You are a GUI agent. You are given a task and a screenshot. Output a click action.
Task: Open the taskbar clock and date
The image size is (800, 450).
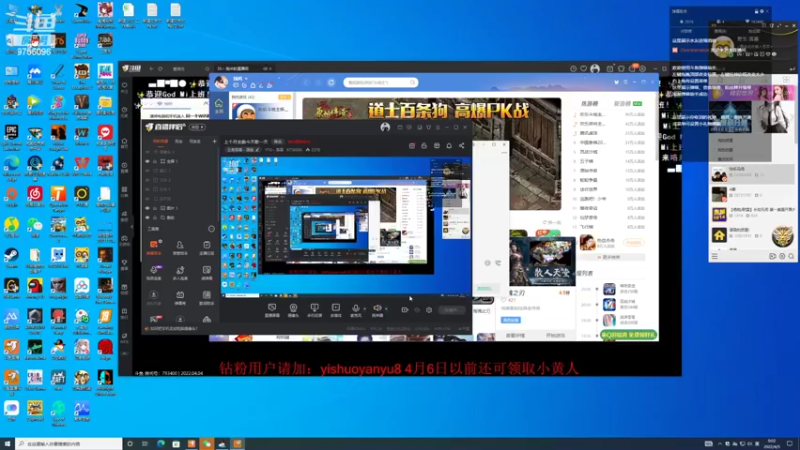coord(772,444)
